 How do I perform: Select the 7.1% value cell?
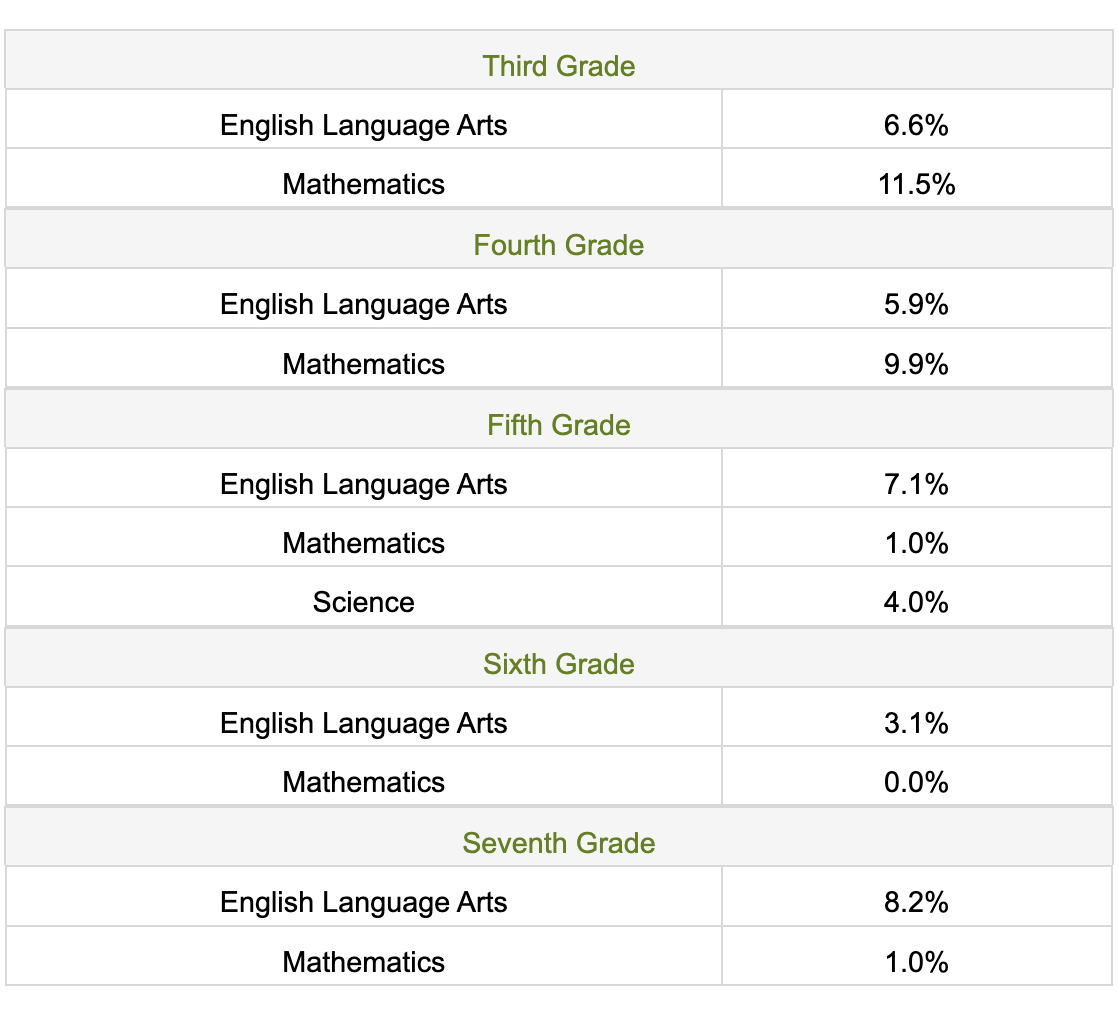(x=915, y=484)
